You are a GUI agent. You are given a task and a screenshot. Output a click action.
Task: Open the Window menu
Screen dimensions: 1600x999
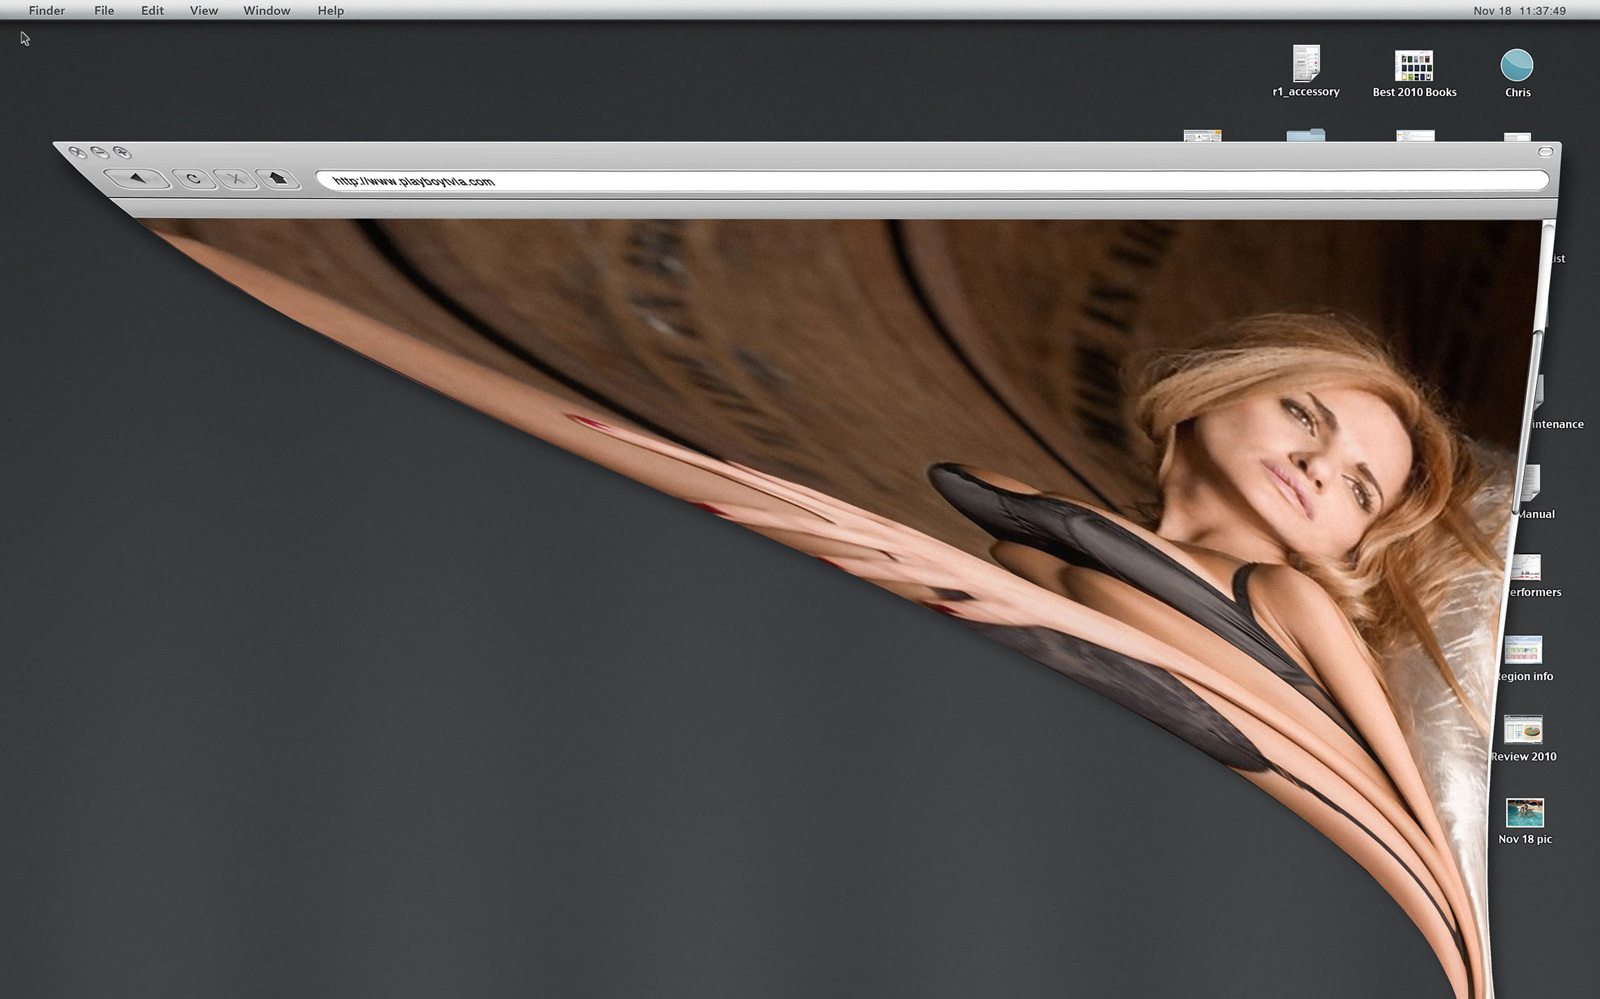tap(267, 10)
